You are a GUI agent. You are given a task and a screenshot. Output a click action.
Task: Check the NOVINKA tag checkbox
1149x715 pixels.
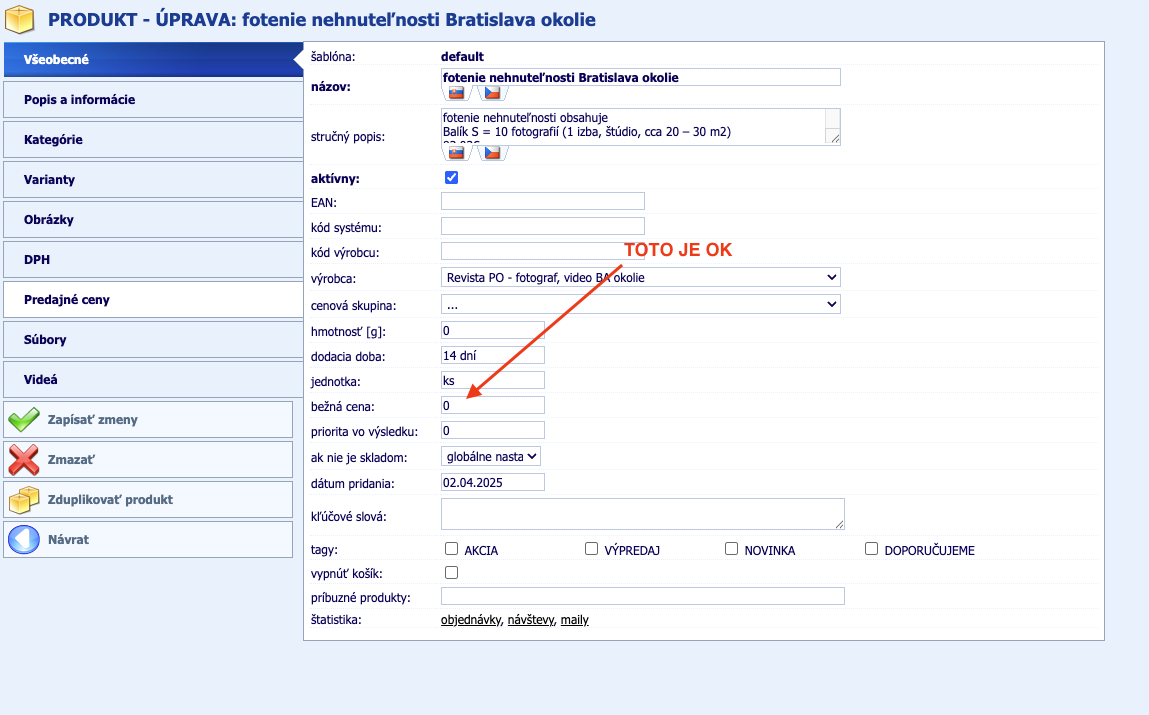click(731, 549)
